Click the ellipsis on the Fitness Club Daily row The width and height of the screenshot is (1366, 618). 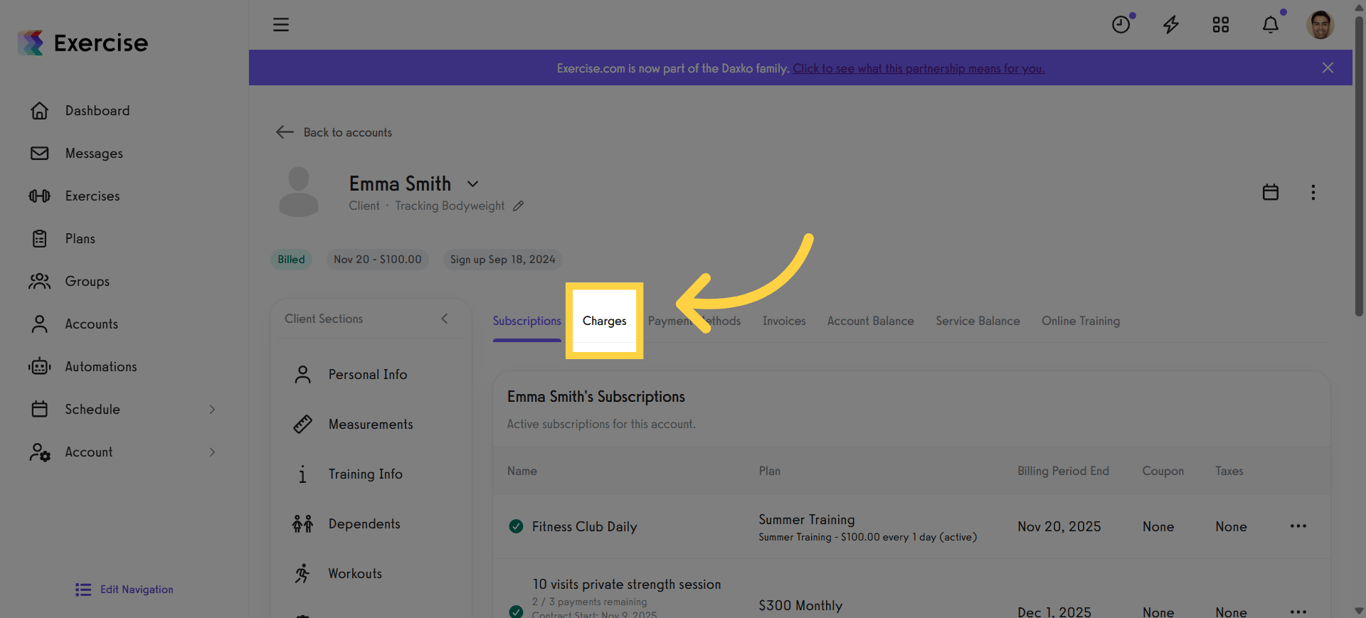(x=1298, y=525)
